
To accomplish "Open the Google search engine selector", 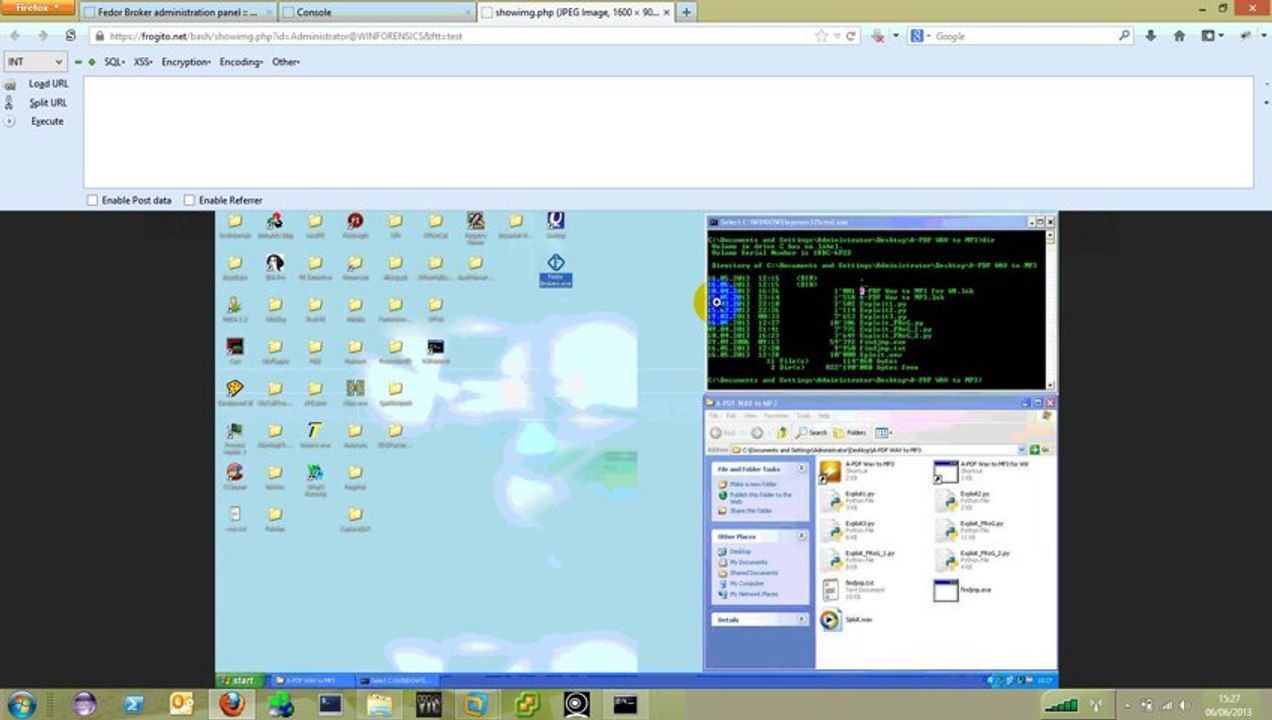I will (921, 36).
